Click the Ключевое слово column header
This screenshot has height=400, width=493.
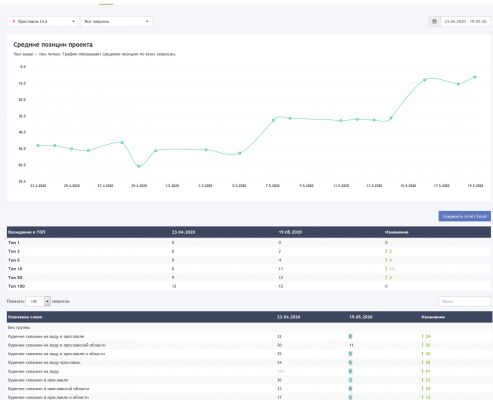coord(25,317)
